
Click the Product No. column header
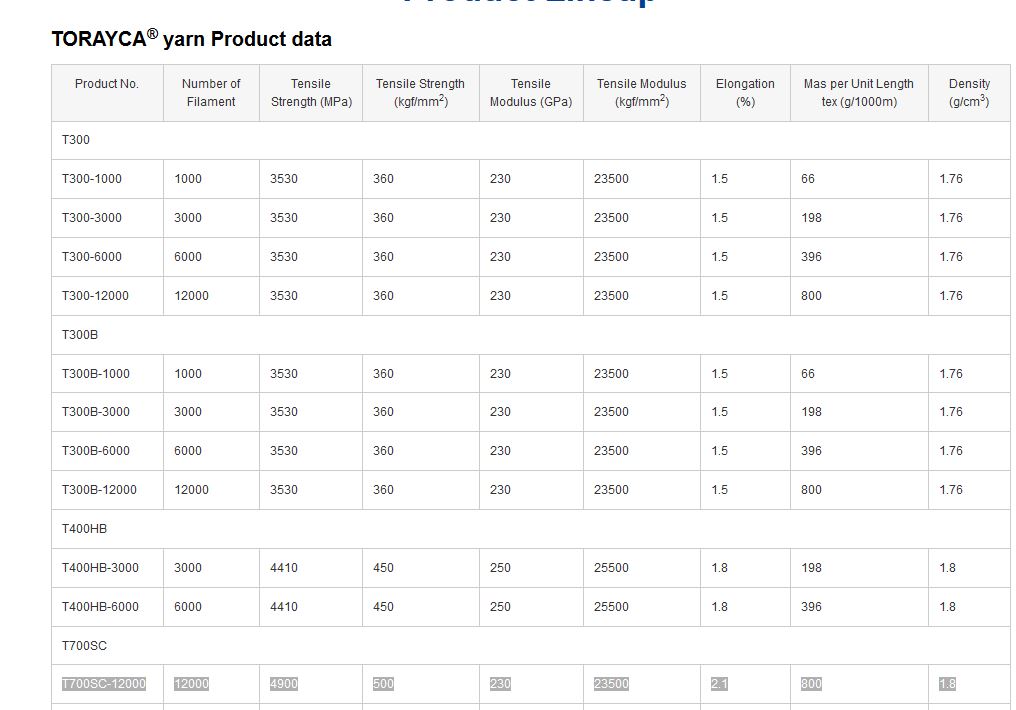click(107, 84)
